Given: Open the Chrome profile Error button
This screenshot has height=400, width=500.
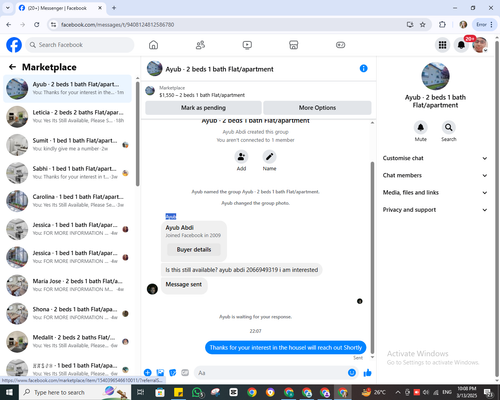Looking at the screenshot, I should point(485,25).
